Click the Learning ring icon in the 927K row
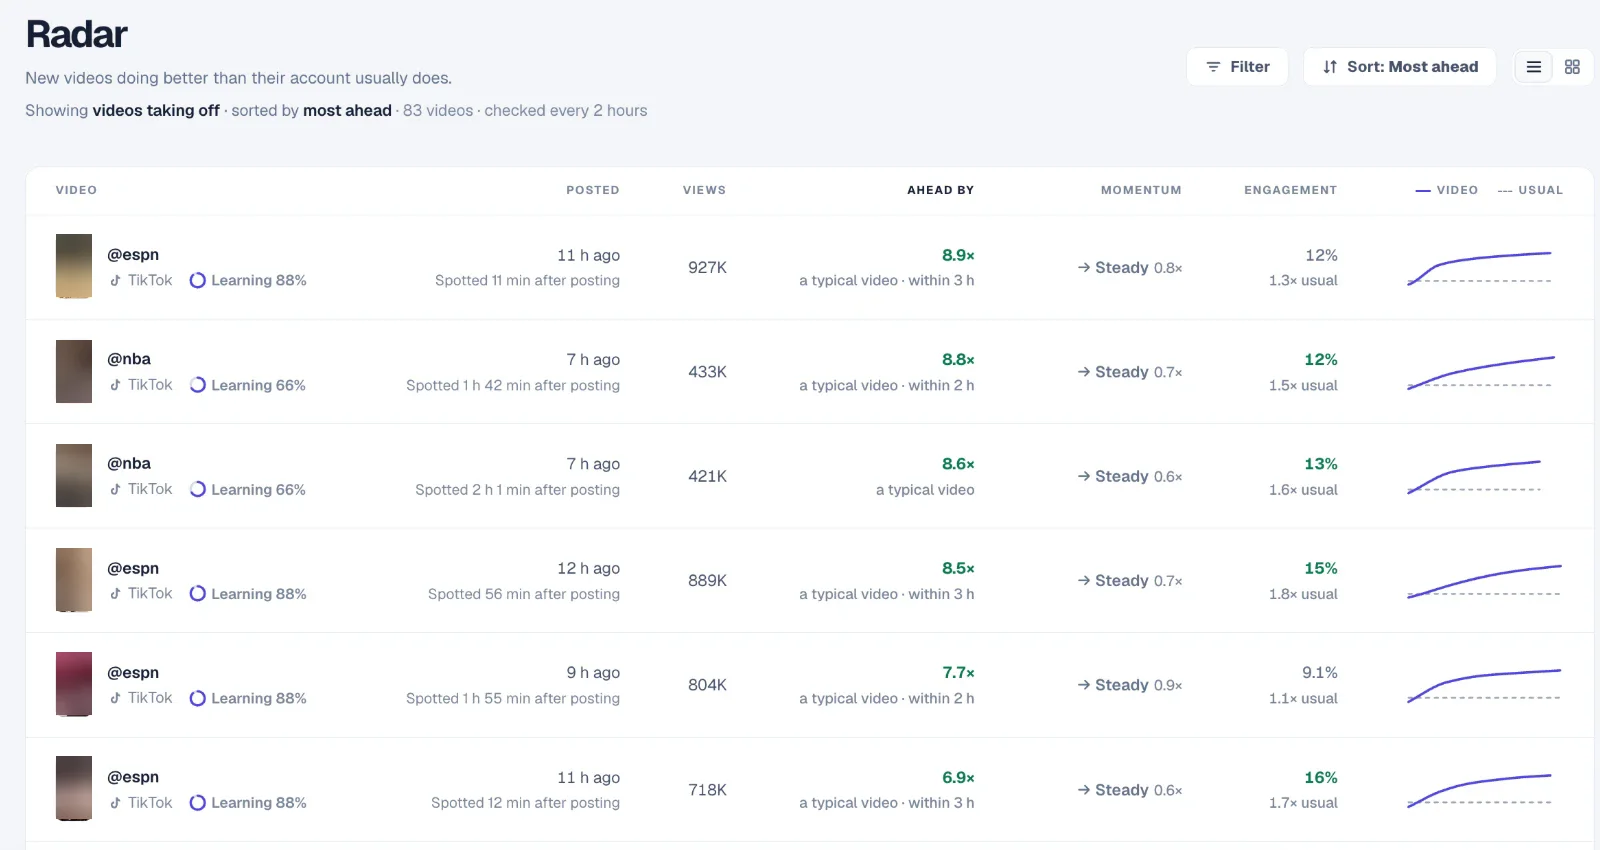 [x=198, y=281]
